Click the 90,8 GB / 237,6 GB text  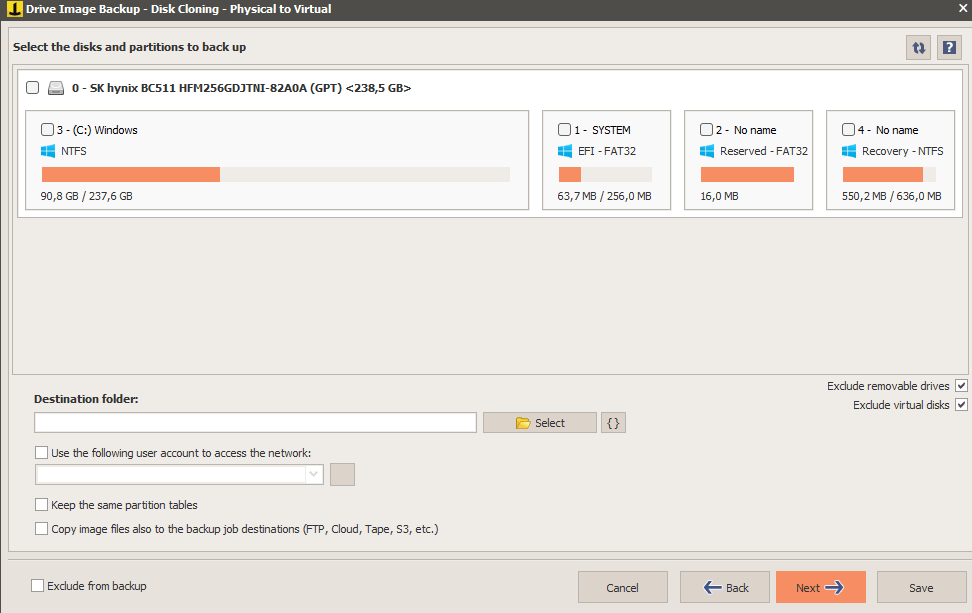(87, 196)
